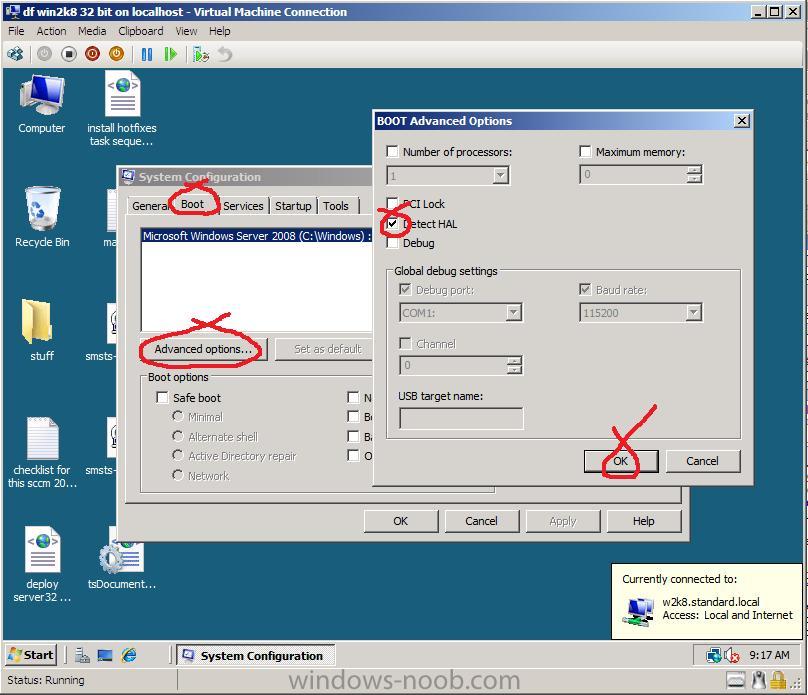The image size is (808, 695).
Task: Open the View menu
Action: 186,31
